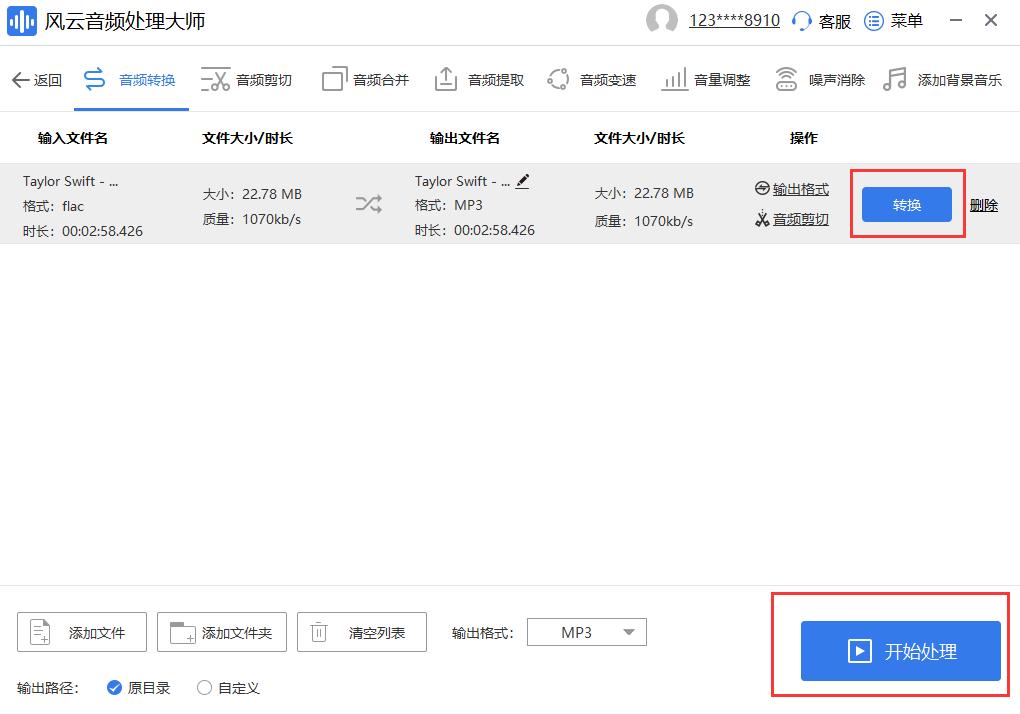
Task: Select the 音频合并 audio merge tool
Action: coord(365,80)
